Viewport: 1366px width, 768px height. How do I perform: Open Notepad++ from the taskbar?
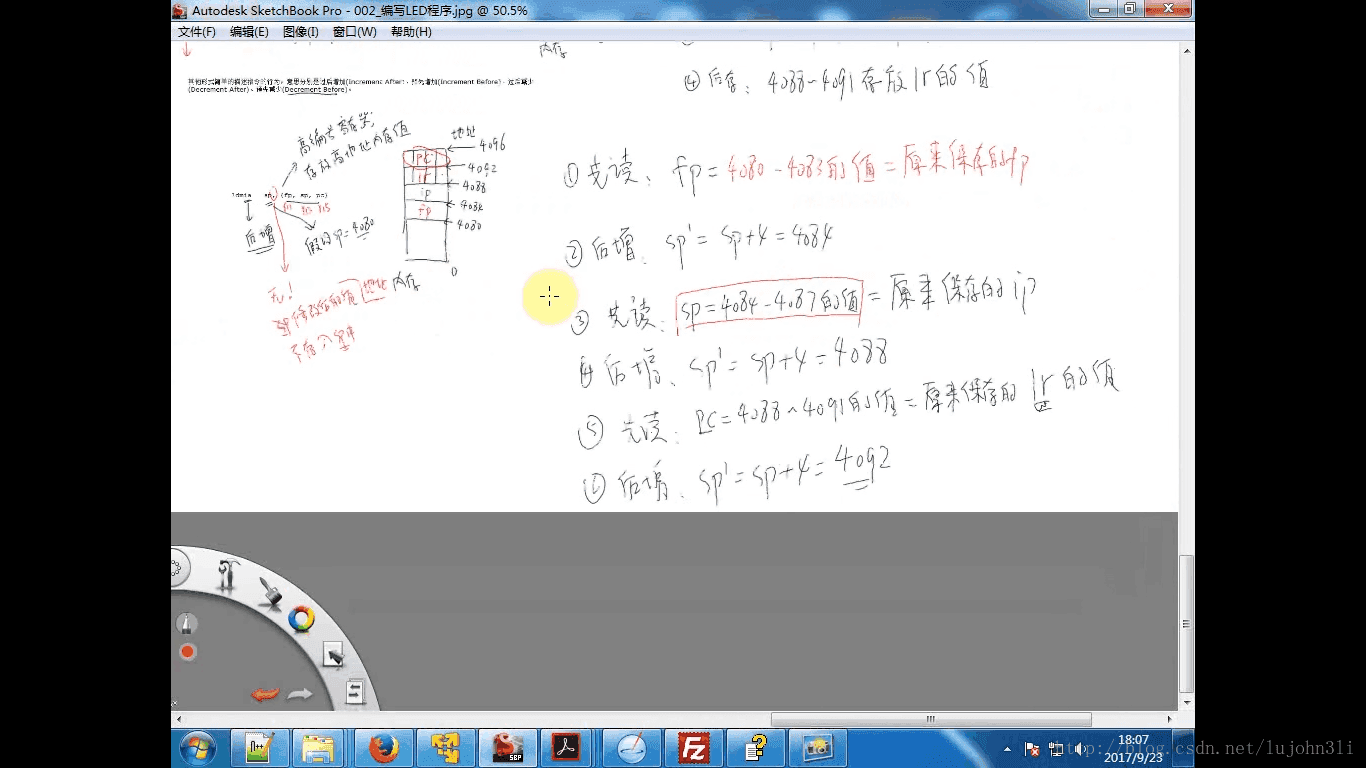[x=260, y=748]
